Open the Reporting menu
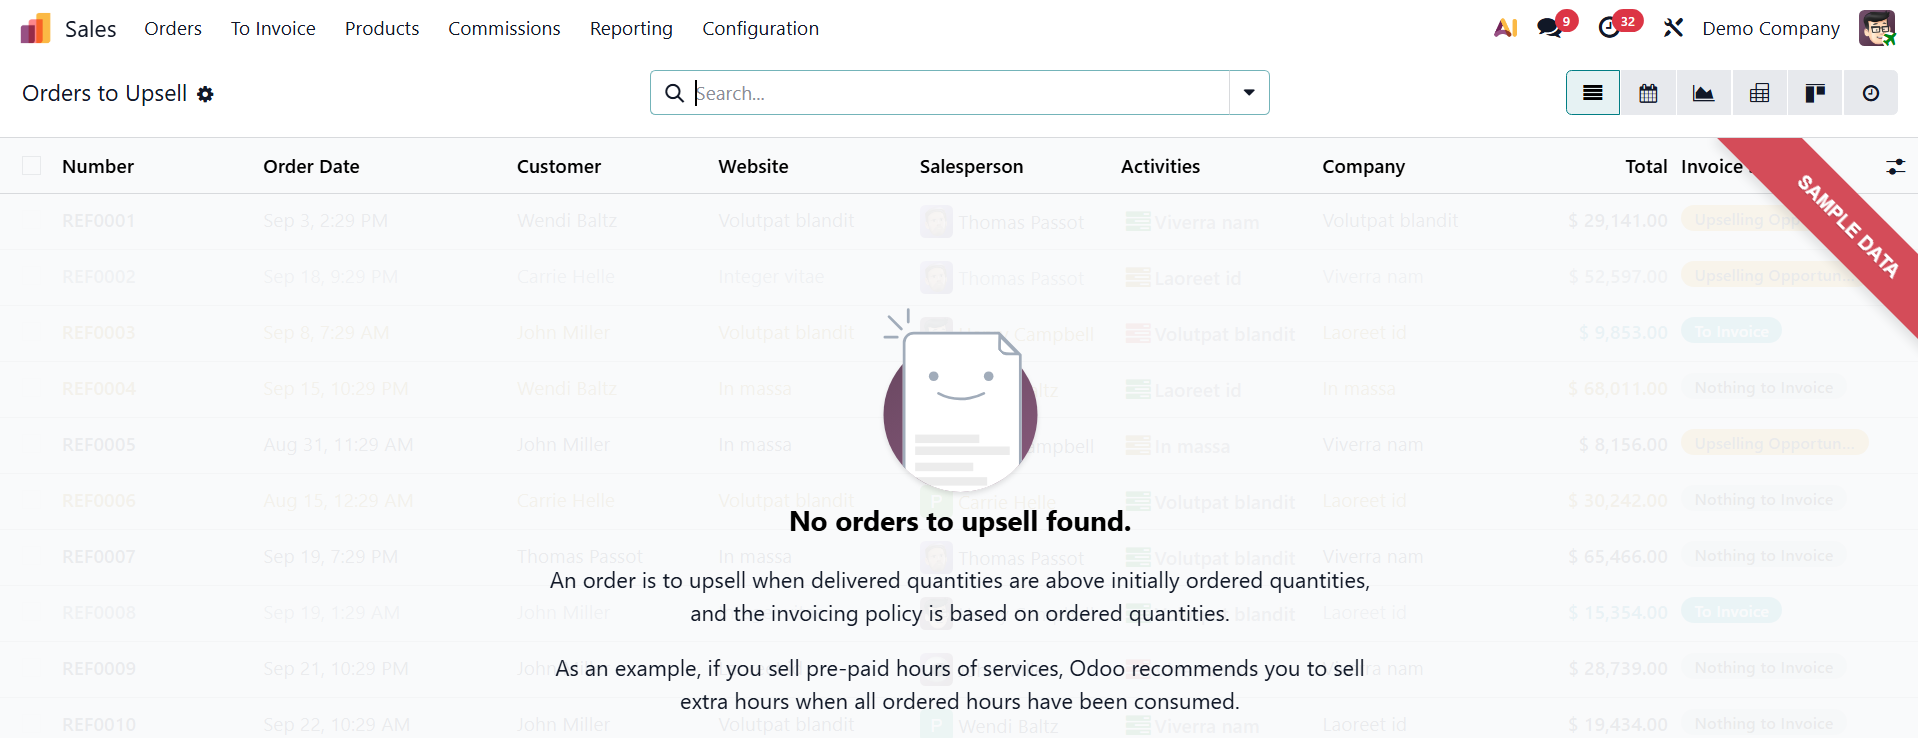This screenshot has width=1918, height=738. click(x=631, y=28)
